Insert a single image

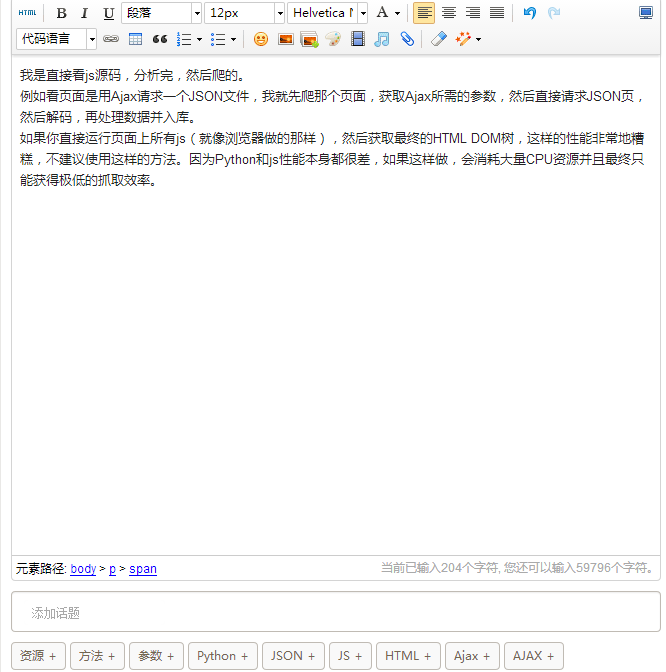coord(285,39)
